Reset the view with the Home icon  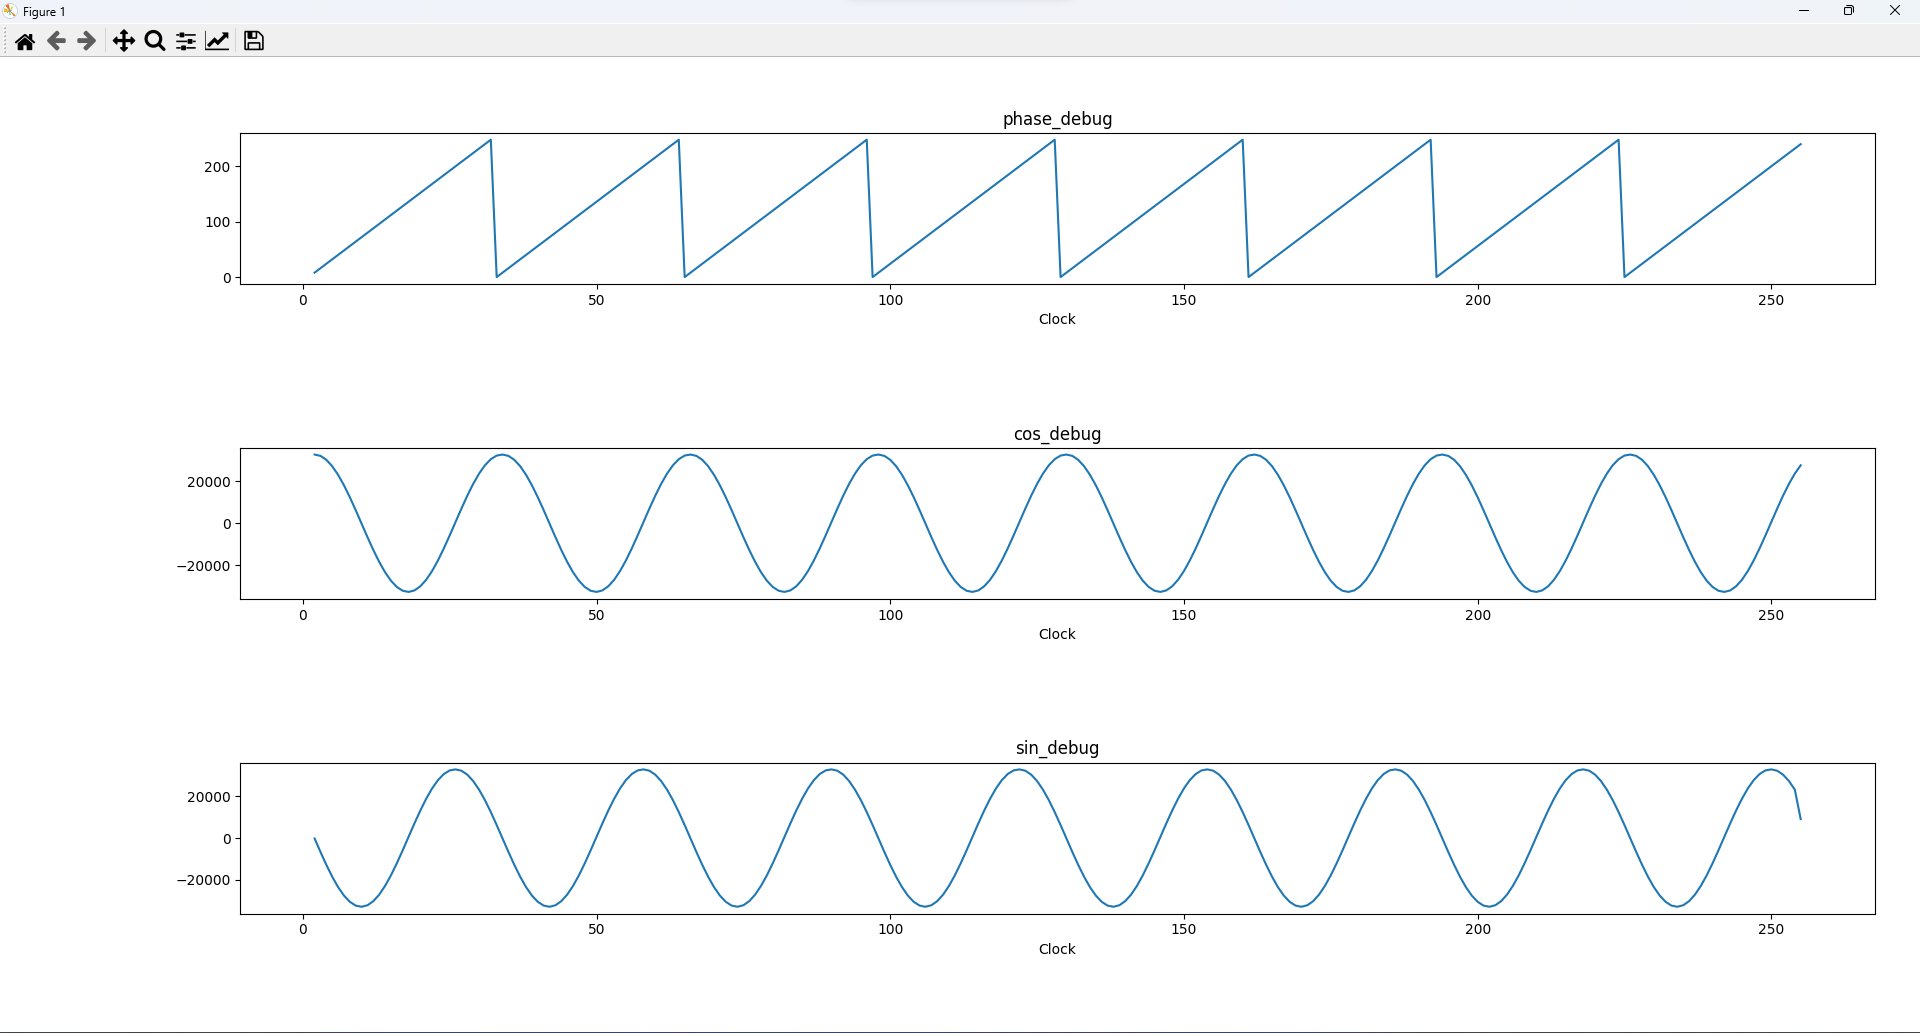(25, 41)
